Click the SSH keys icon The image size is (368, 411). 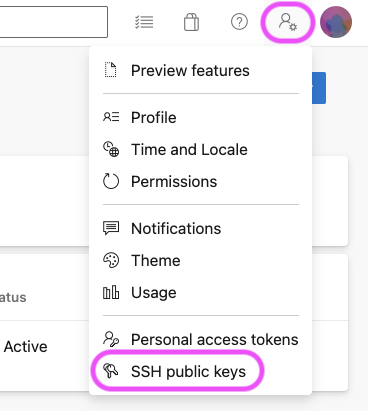click(111, 370)
